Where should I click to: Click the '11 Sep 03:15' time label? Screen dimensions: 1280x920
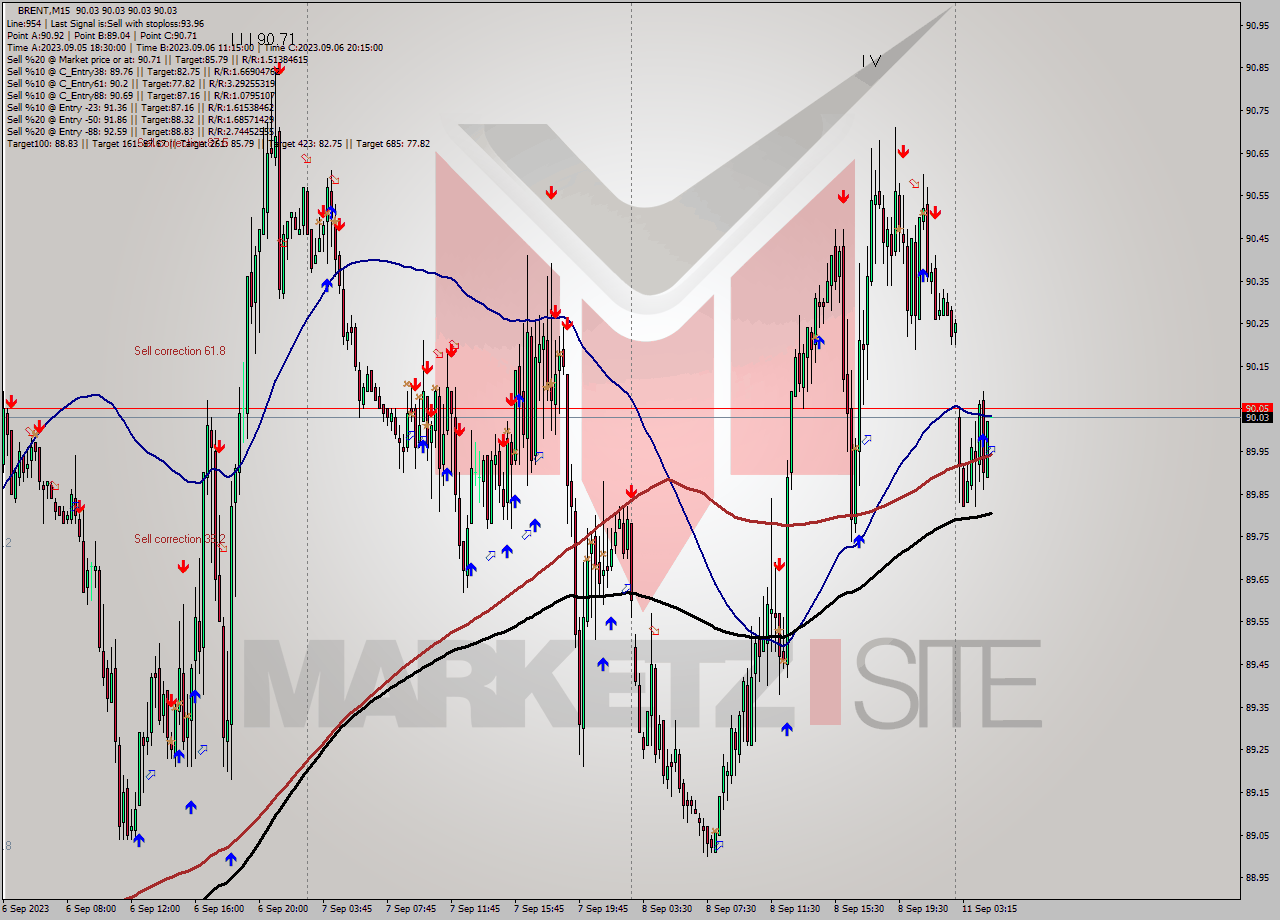pyautogui.click(x=989, y=909)
